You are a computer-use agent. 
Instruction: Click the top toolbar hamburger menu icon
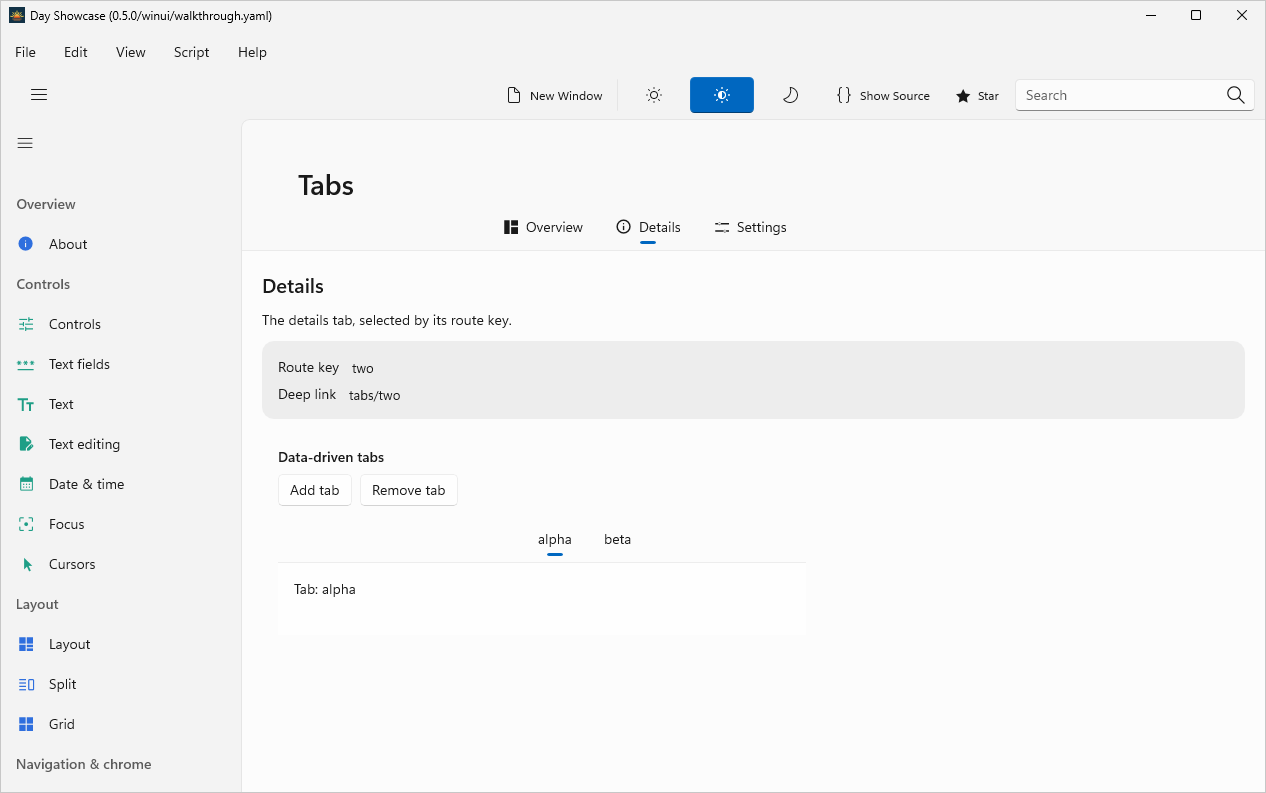39,95
